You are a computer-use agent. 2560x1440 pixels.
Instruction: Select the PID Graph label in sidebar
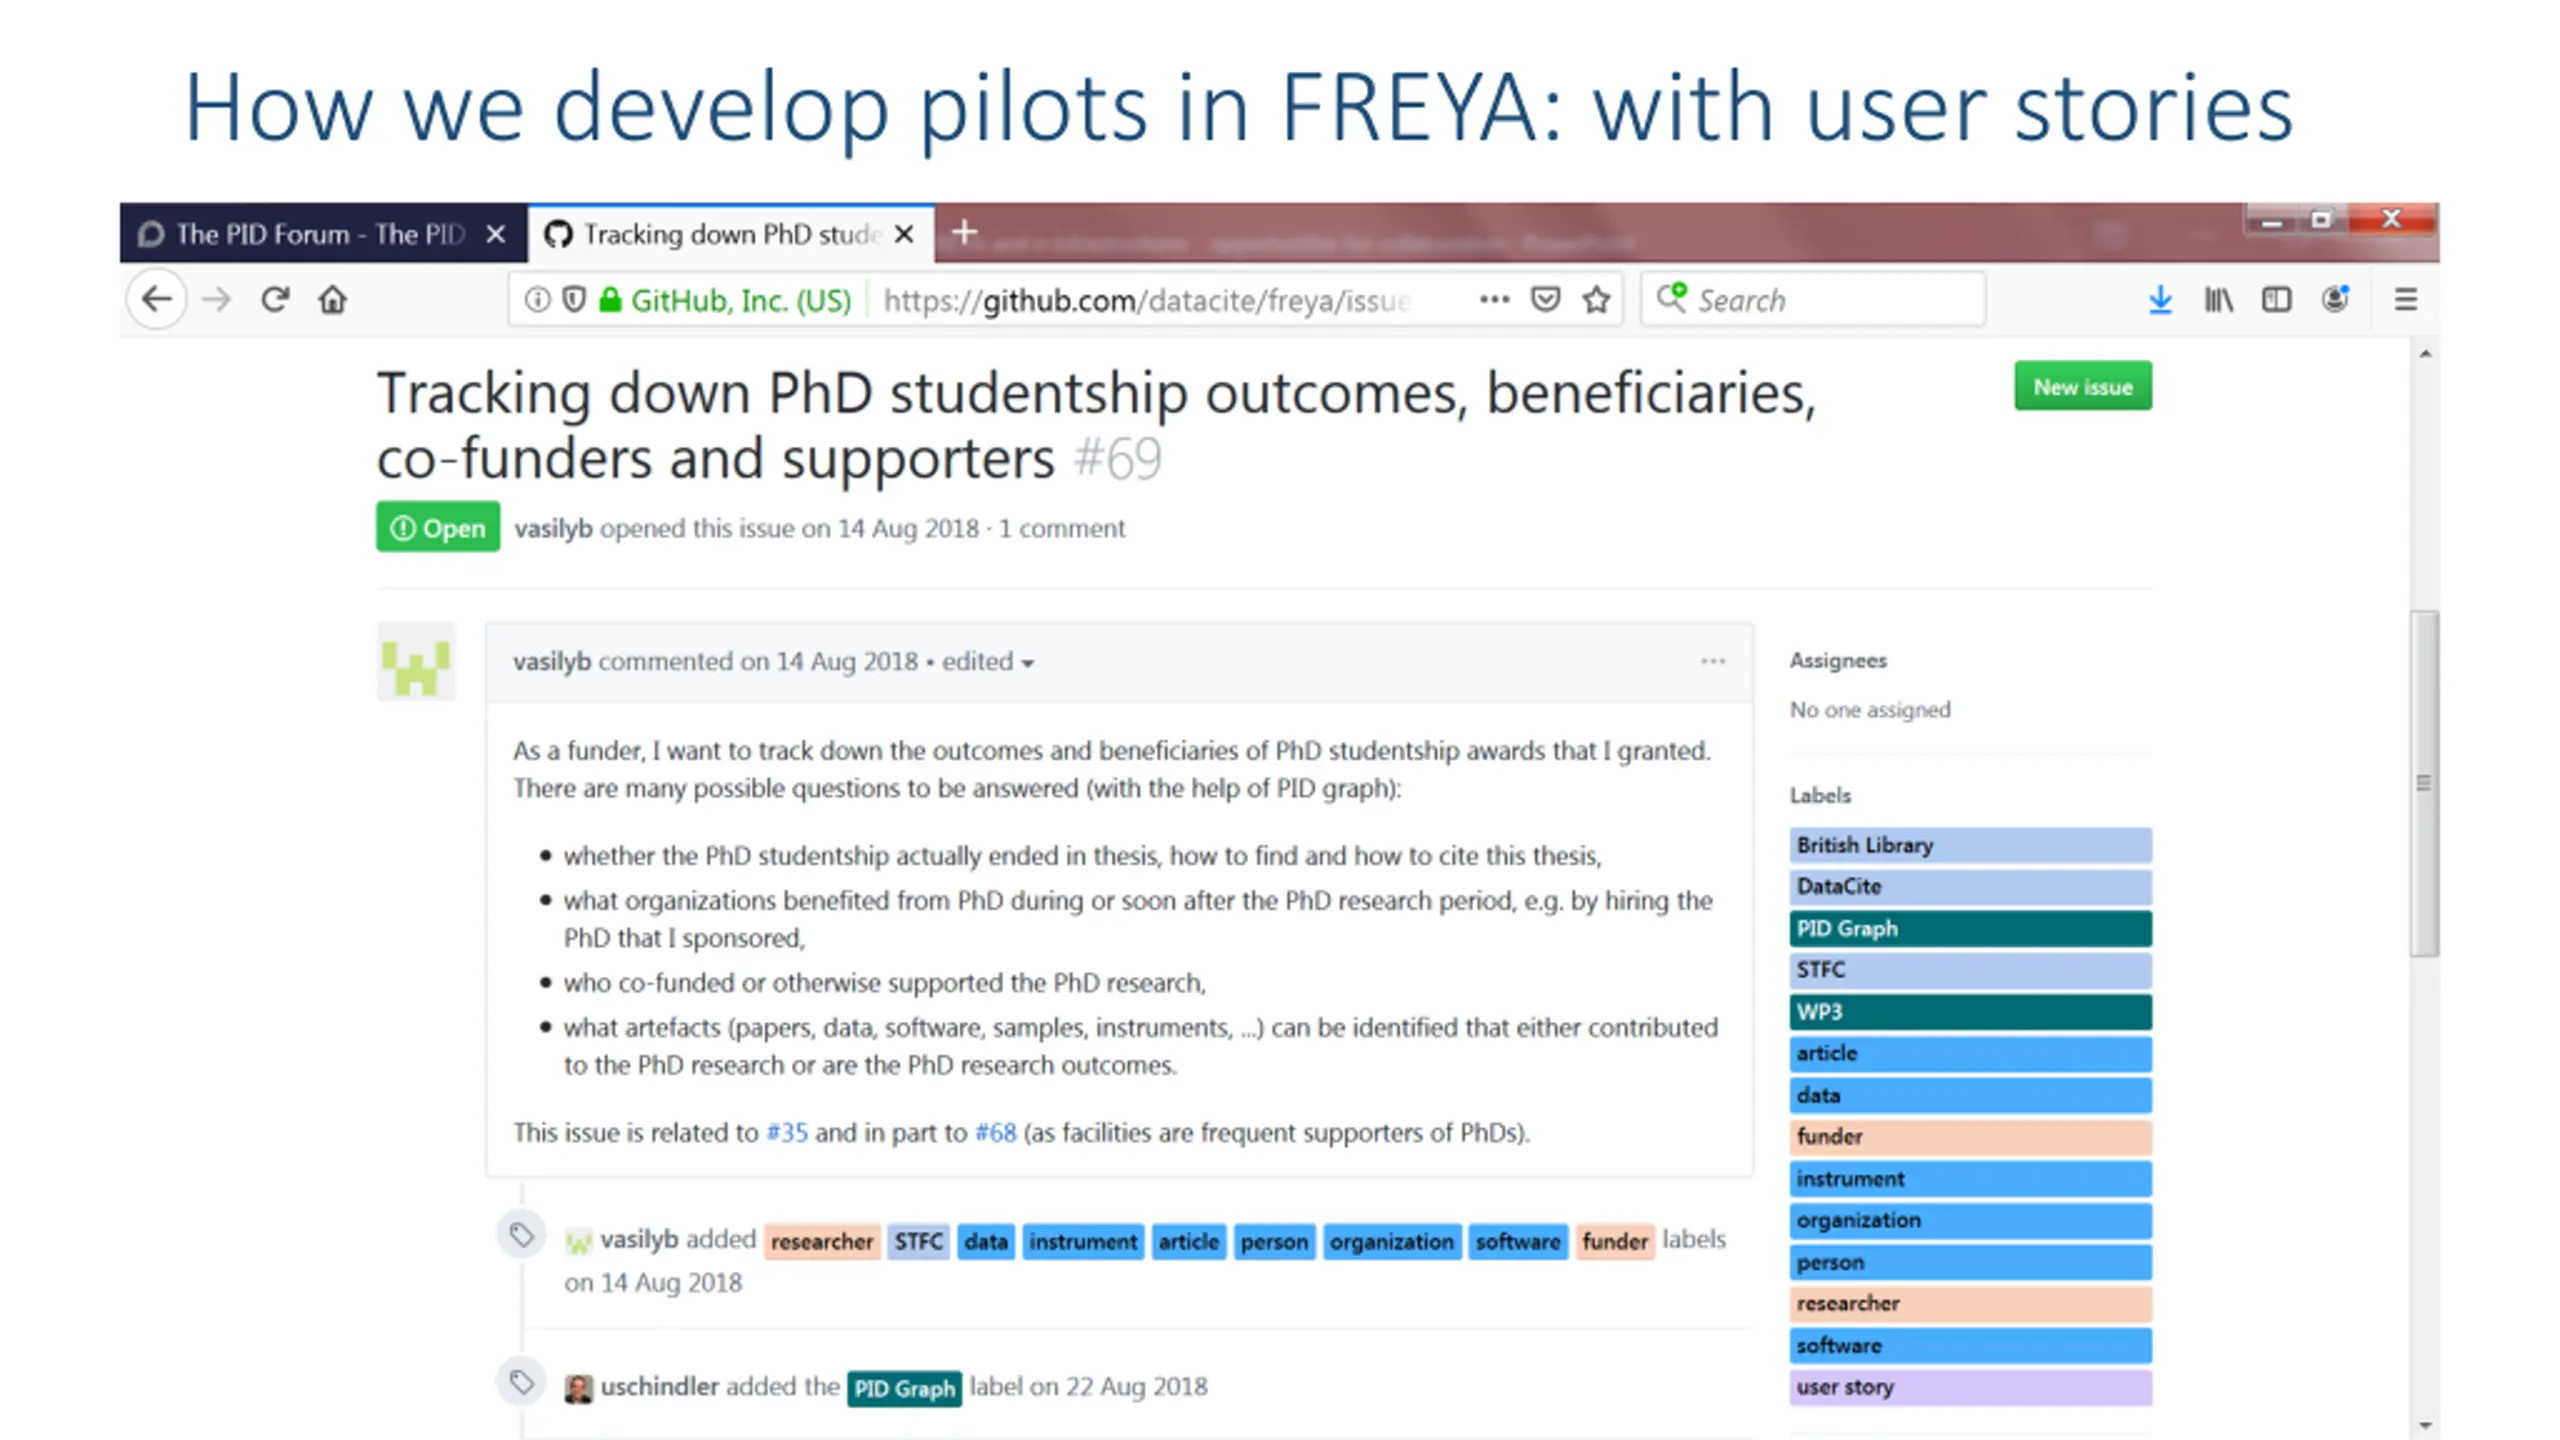[x=1970, y=928]
